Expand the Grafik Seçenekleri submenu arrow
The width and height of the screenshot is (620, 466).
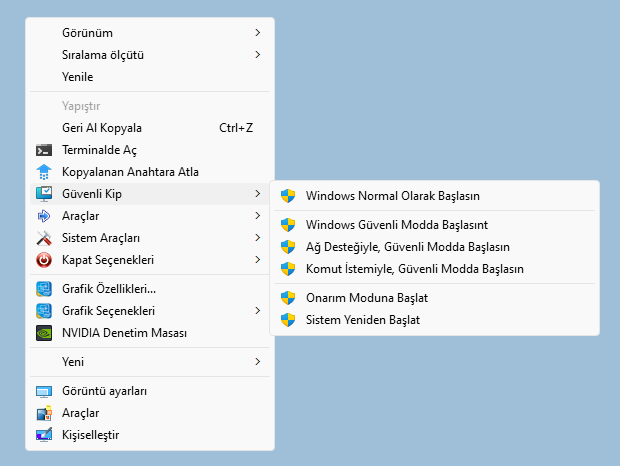(x=258, y=311)
